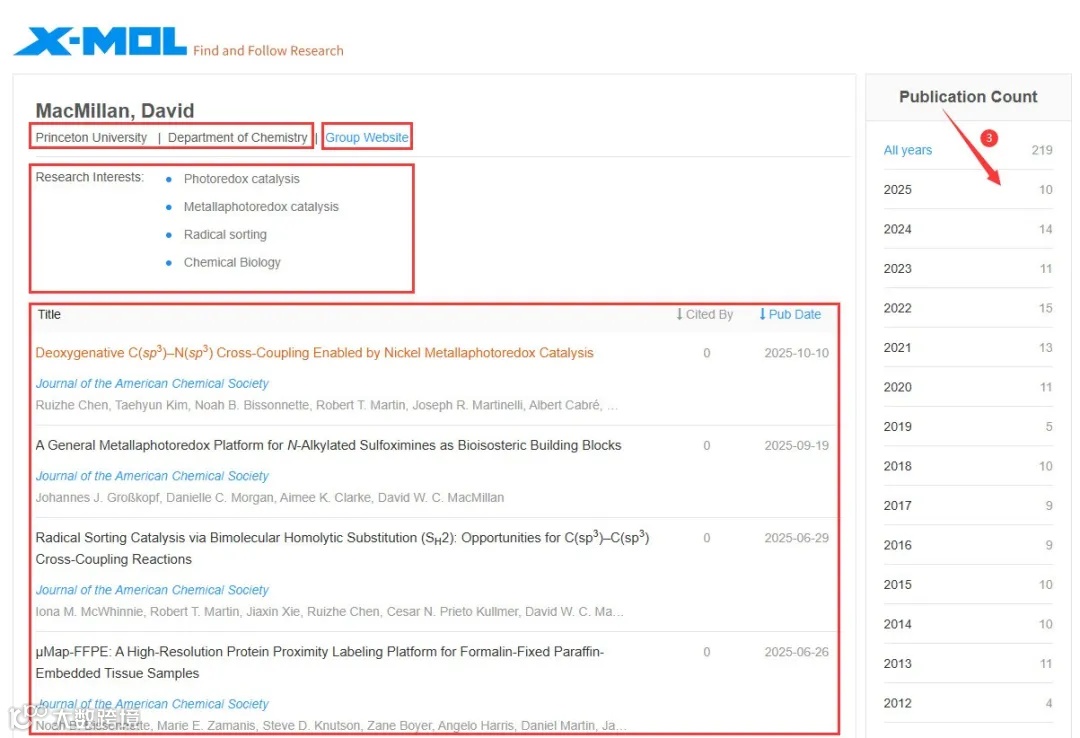
Task: Click the X-MOL logo
Action: (x=101, y=41)
